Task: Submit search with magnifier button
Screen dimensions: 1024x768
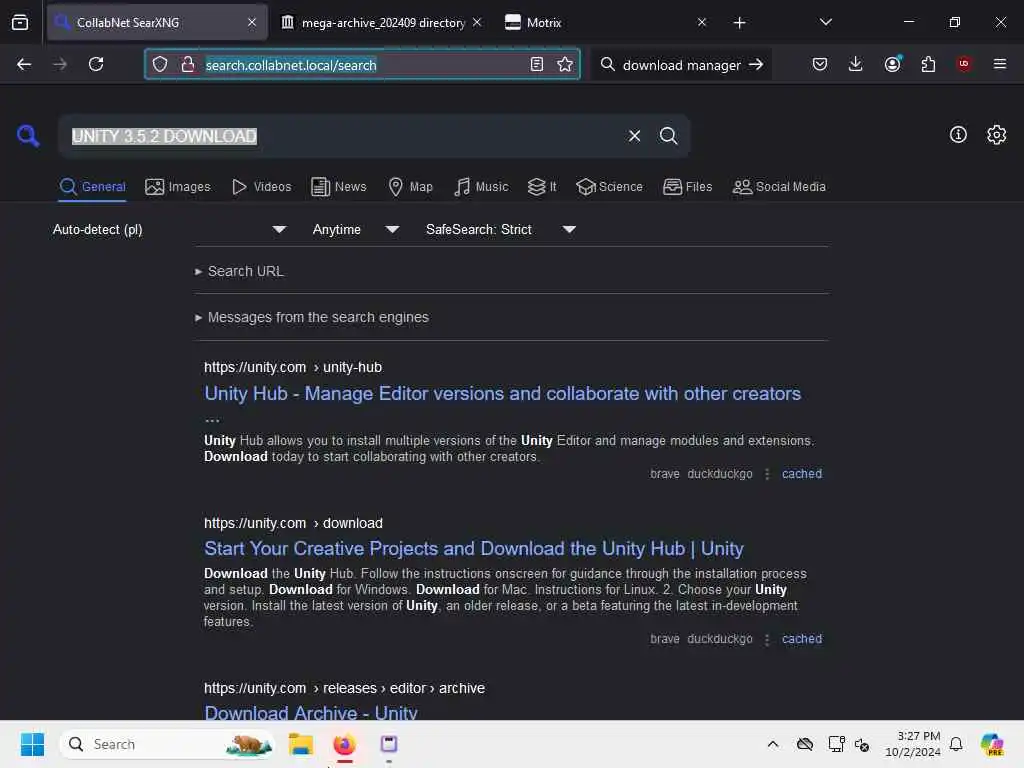Action: click(668, 136)
